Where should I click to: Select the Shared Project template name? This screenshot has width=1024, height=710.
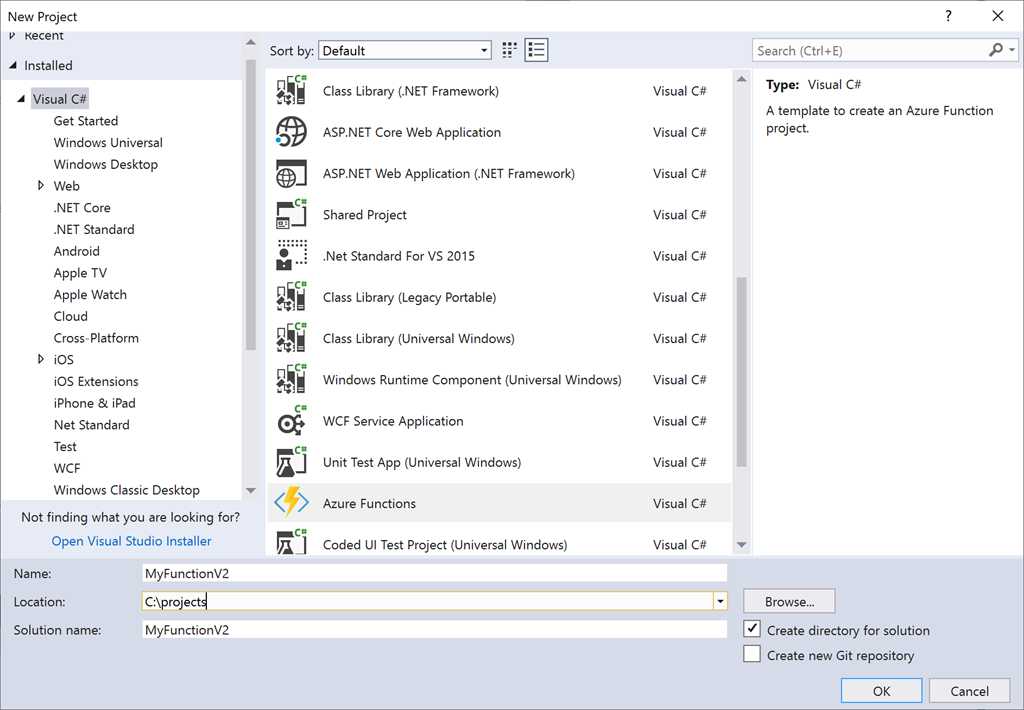(364, 215)
